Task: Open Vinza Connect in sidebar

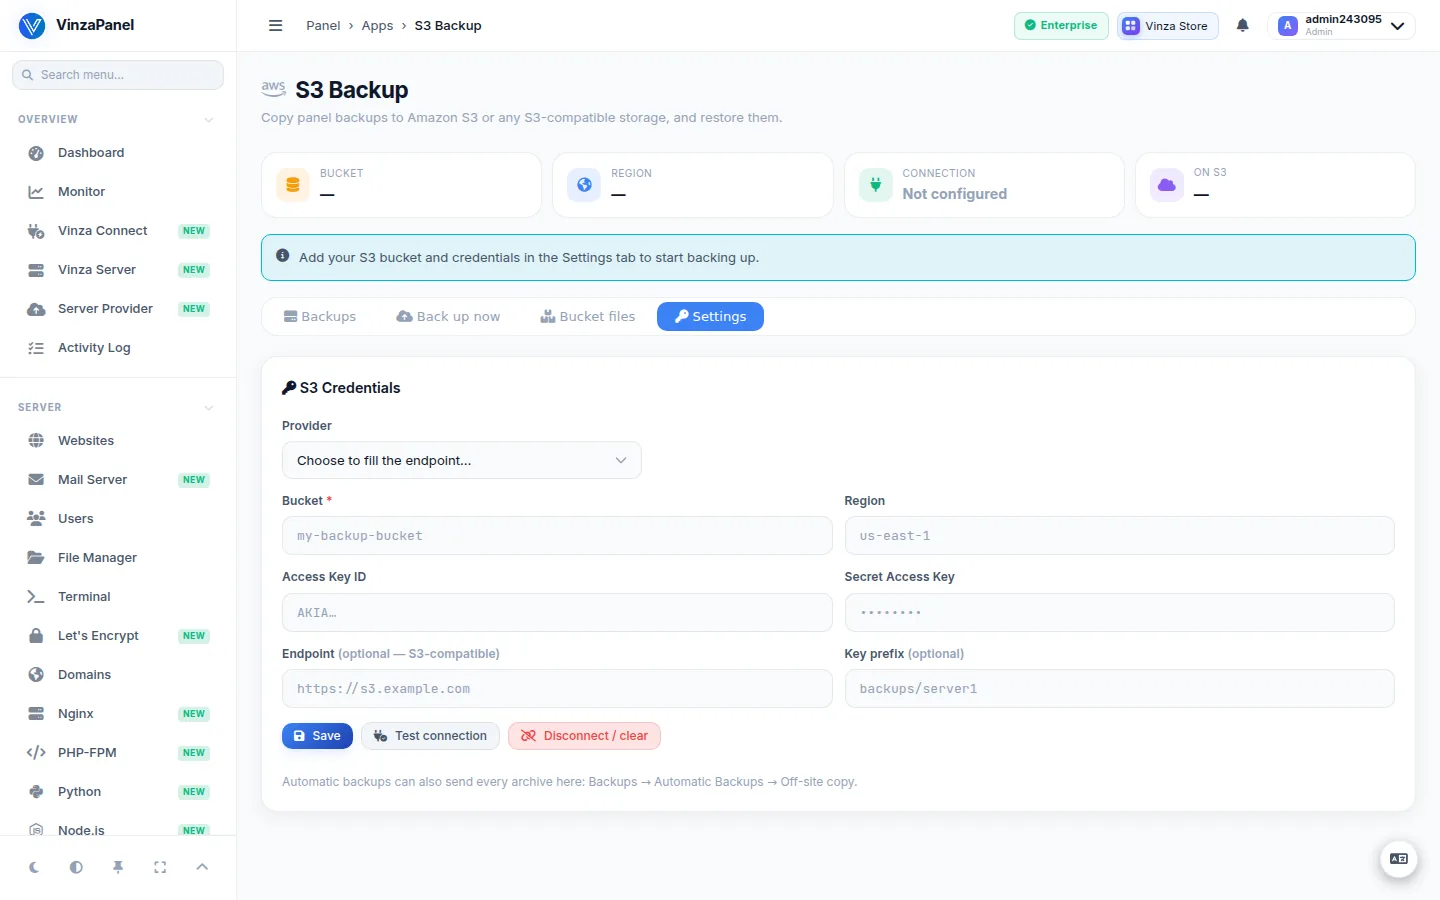Action: click(118, 231)
